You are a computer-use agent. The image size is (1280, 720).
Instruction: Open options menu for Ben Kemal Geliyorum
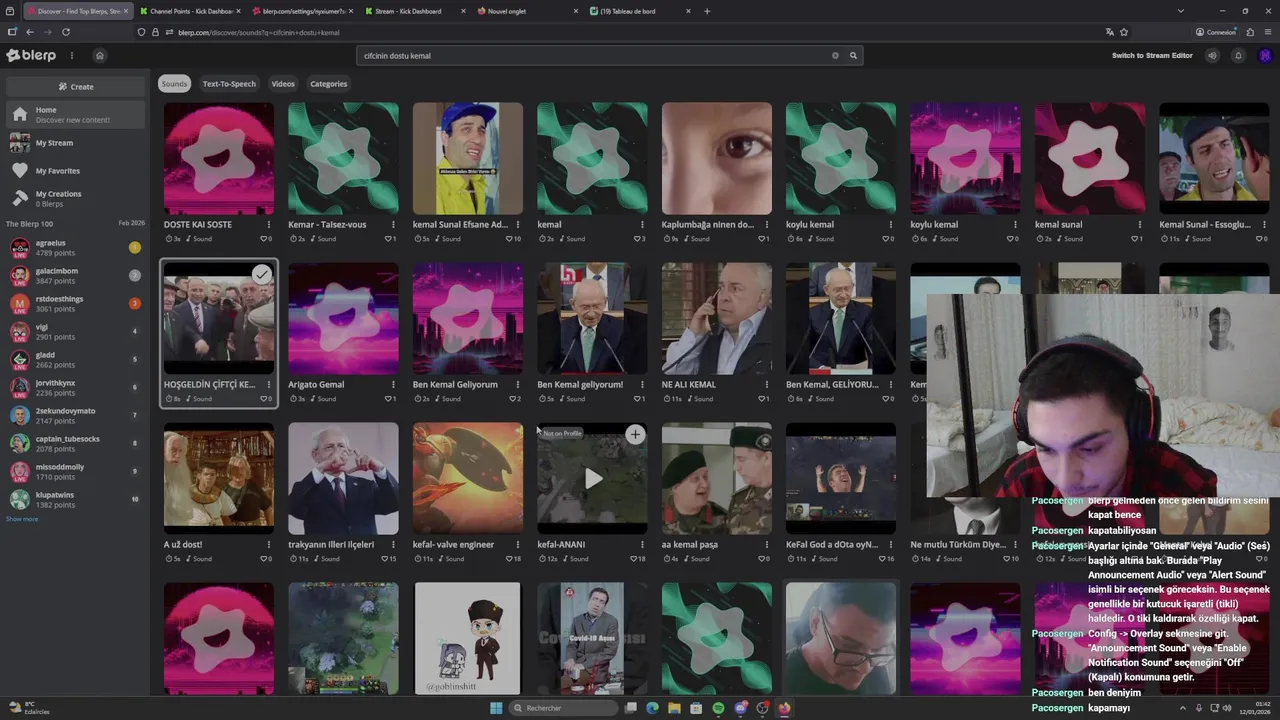pos(517,385)
